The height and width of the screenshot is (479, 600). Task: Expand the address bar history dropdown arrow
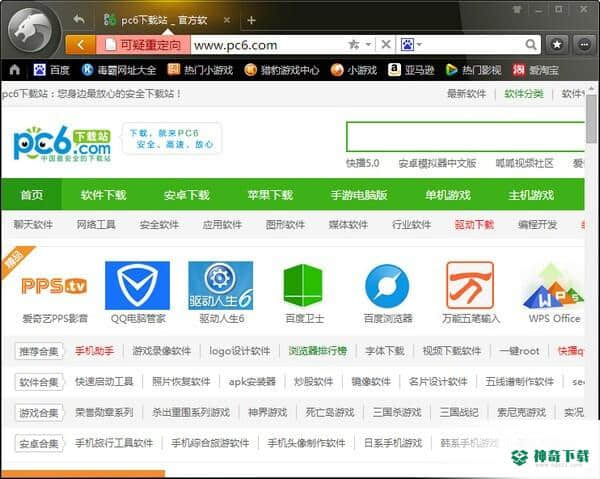[368, 45]
